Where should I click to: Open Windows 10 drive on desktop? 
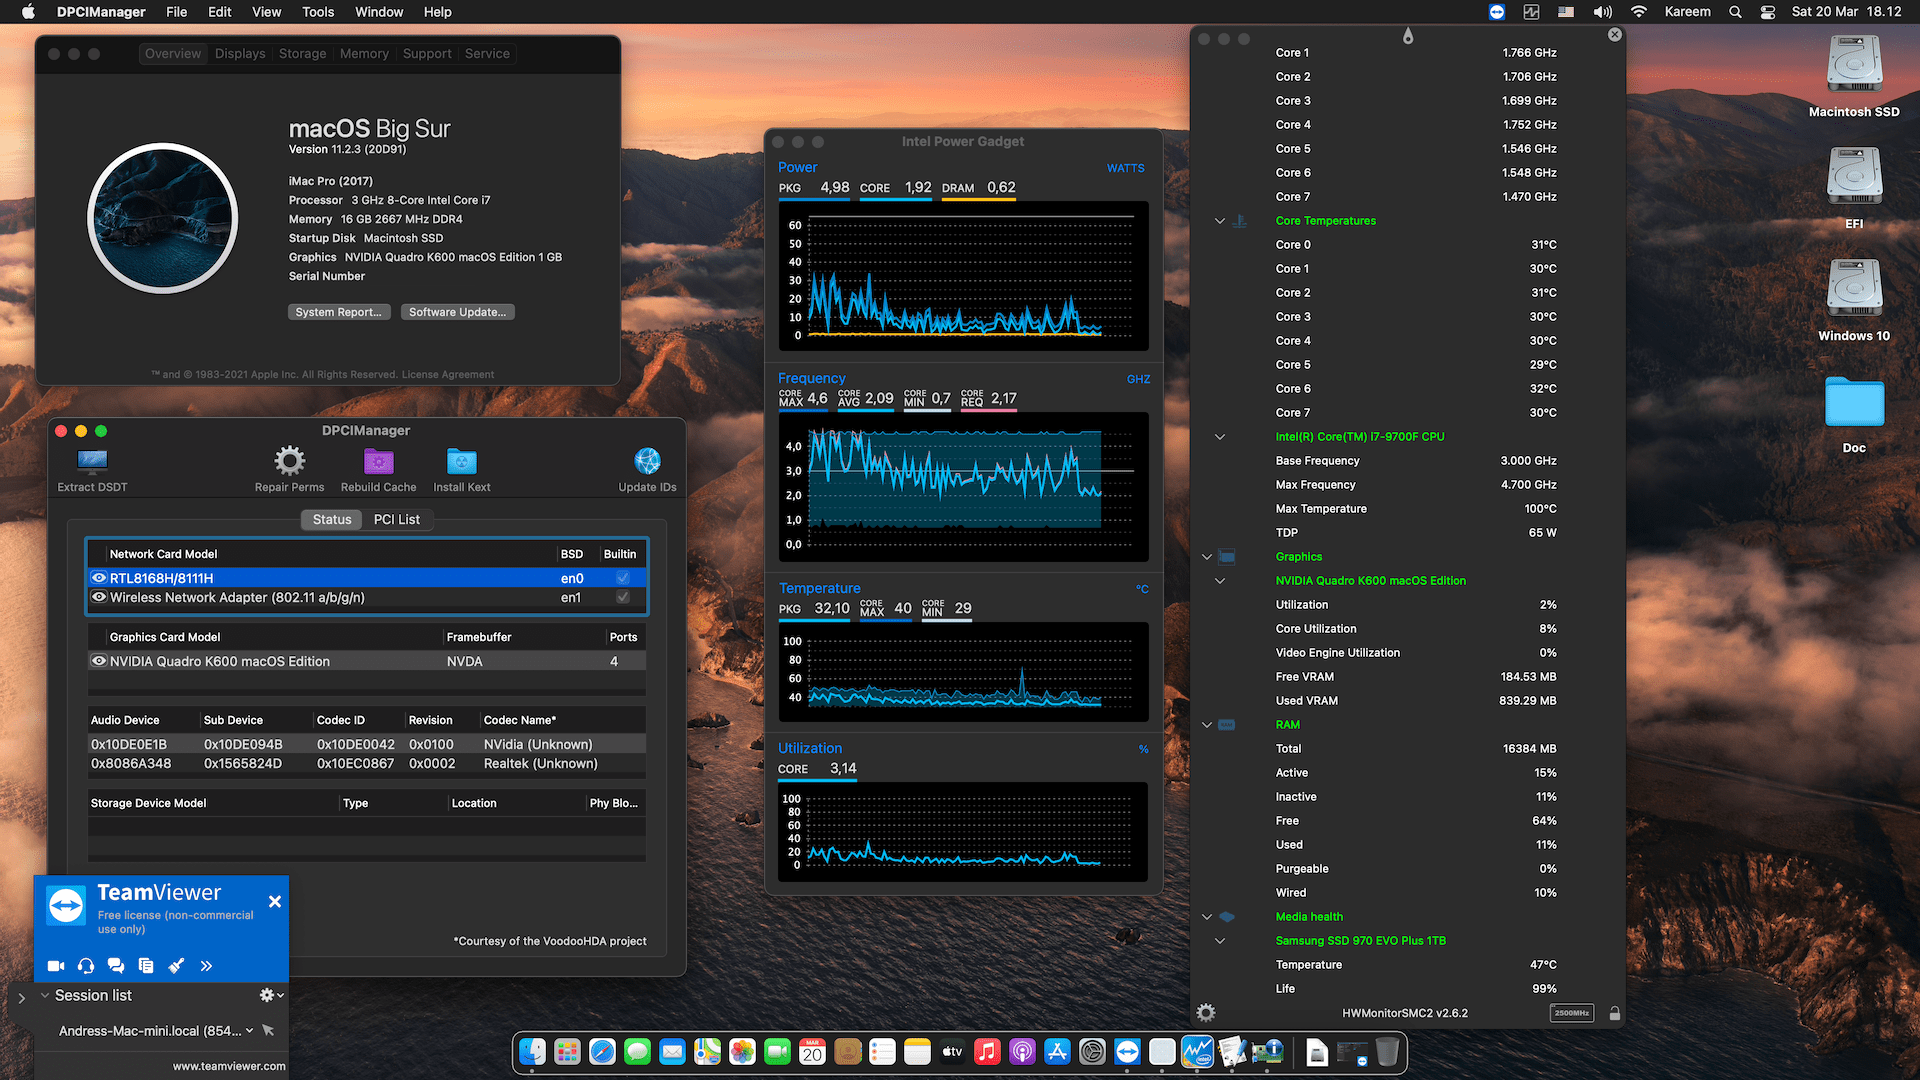pos(1854,289)
